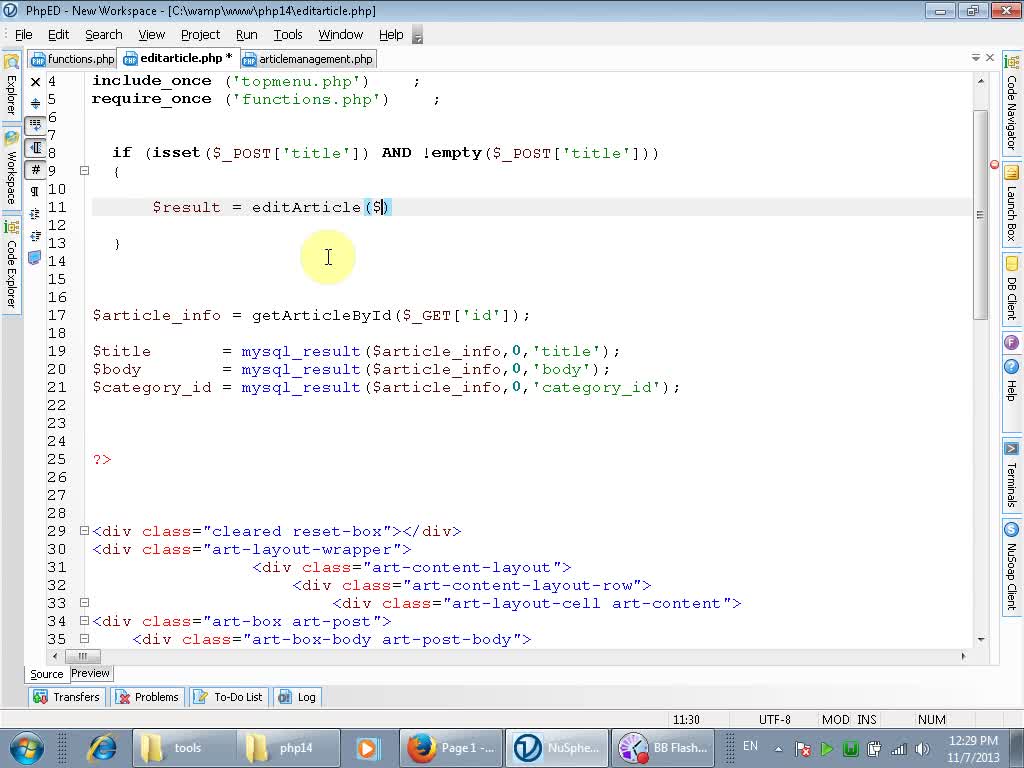The height and width of the screenshot is (768, 1024).
Task: Toggle line numbers with the # icon
Action: (35, 170)
